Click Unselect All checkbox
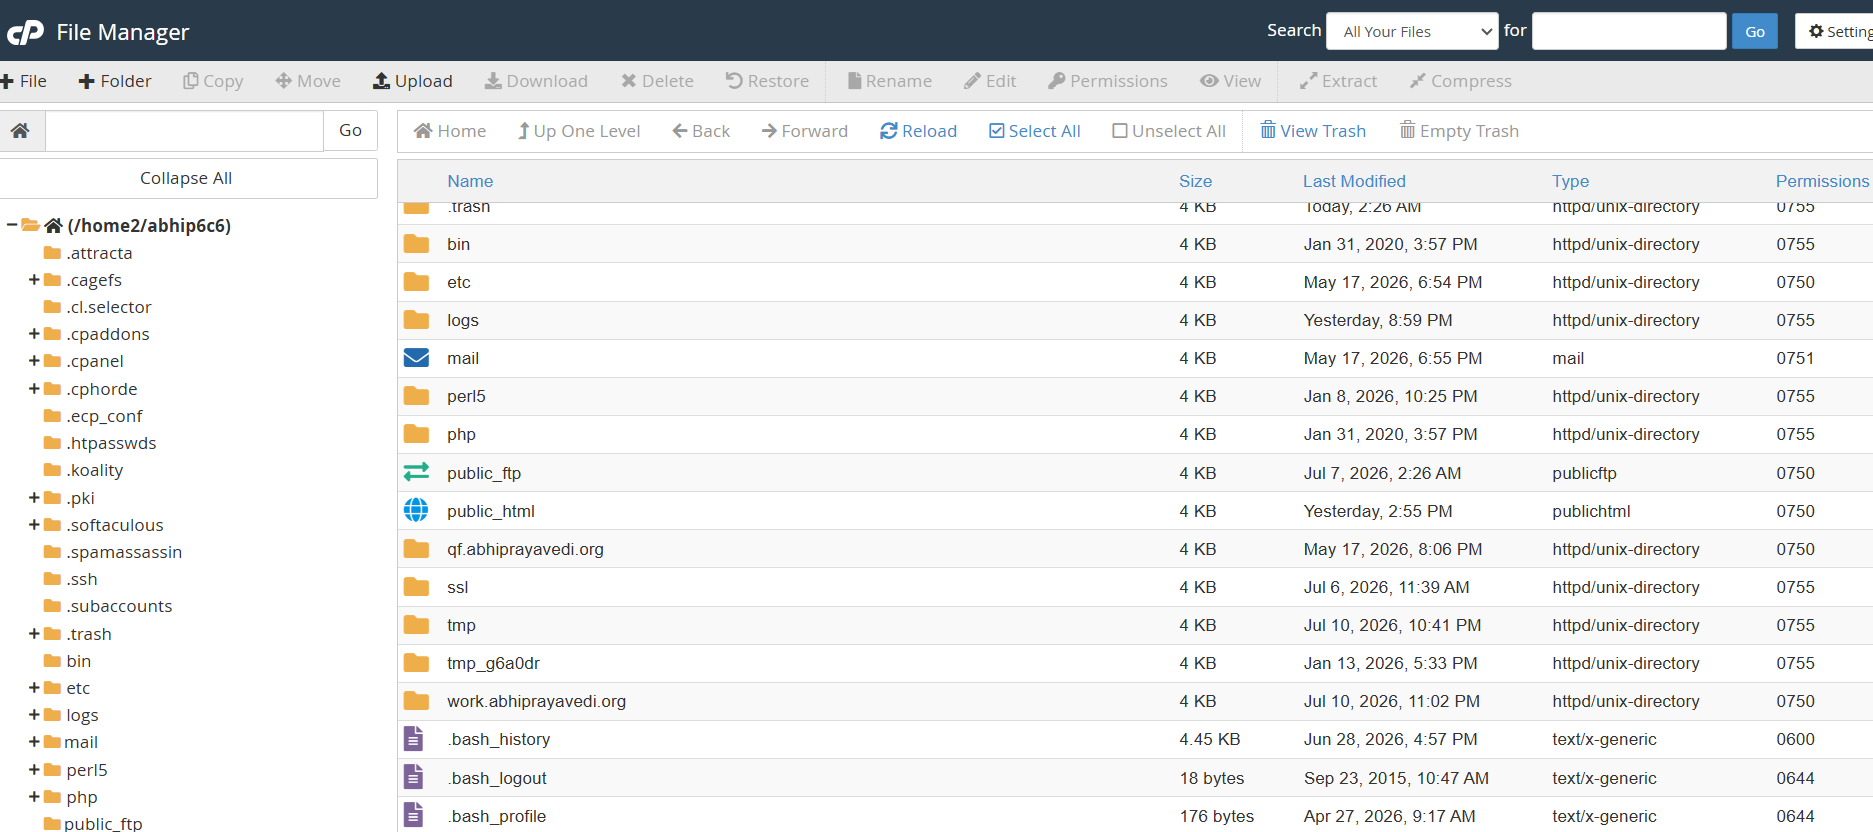The image size is (1873, 832). pos(1169,131)
